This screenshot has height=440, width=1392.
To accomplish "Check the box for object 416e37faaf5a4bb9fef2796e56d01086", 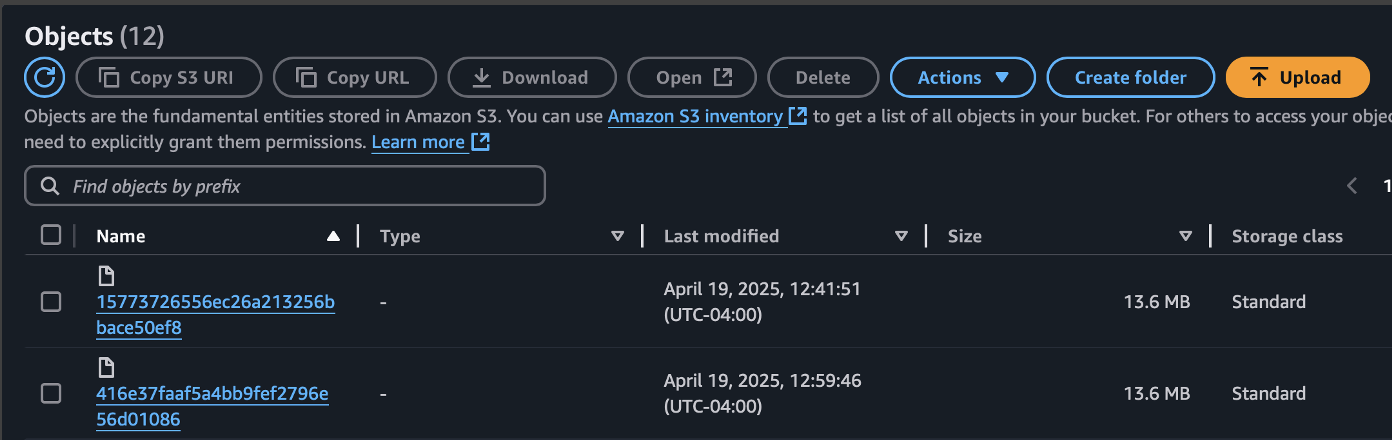I will pyautogui.click(x=51, y=394).
